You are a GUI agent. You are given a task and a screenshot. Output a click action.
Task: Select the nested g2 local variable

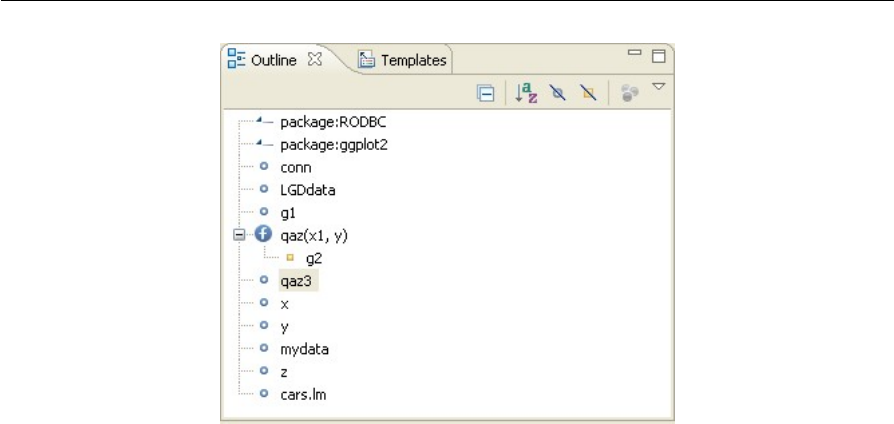pyautogui.click(x=314, y=259)
